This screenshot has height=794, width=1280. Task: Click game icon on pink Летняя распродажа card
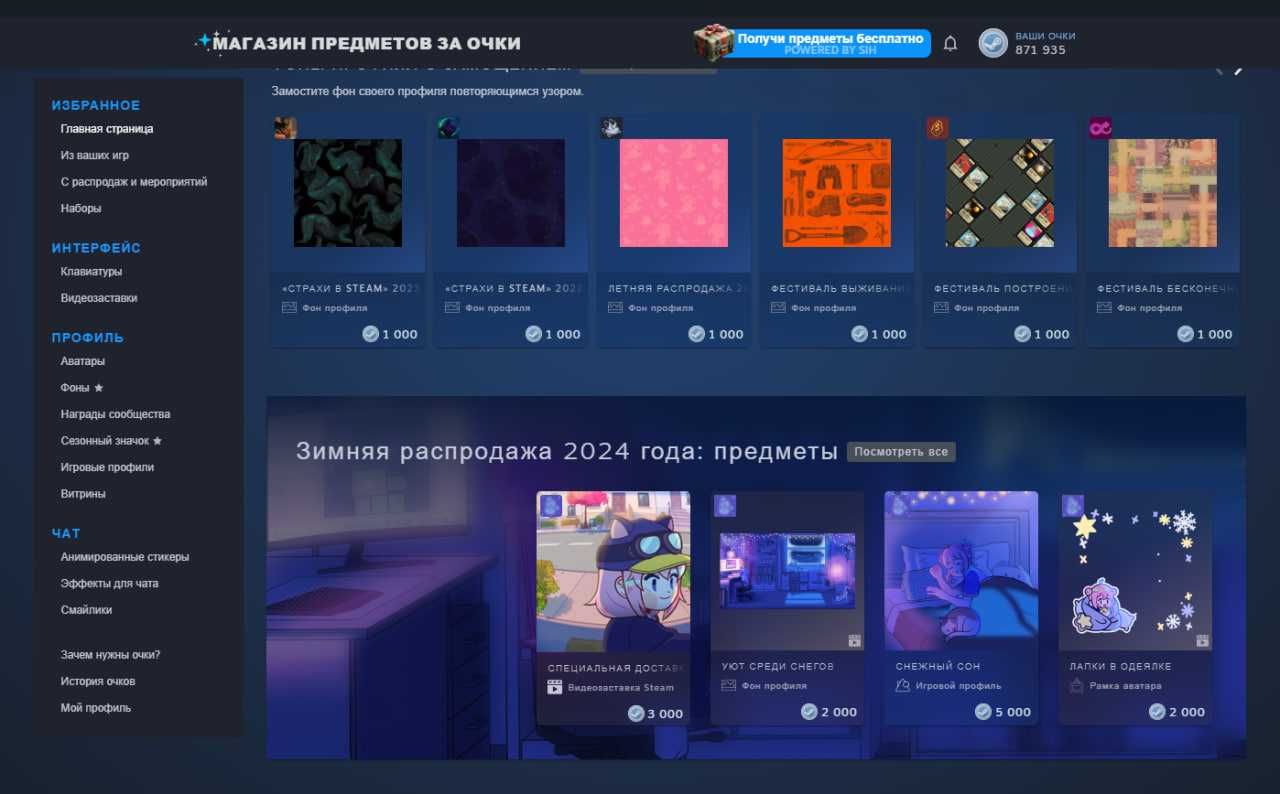click(611, 128)
